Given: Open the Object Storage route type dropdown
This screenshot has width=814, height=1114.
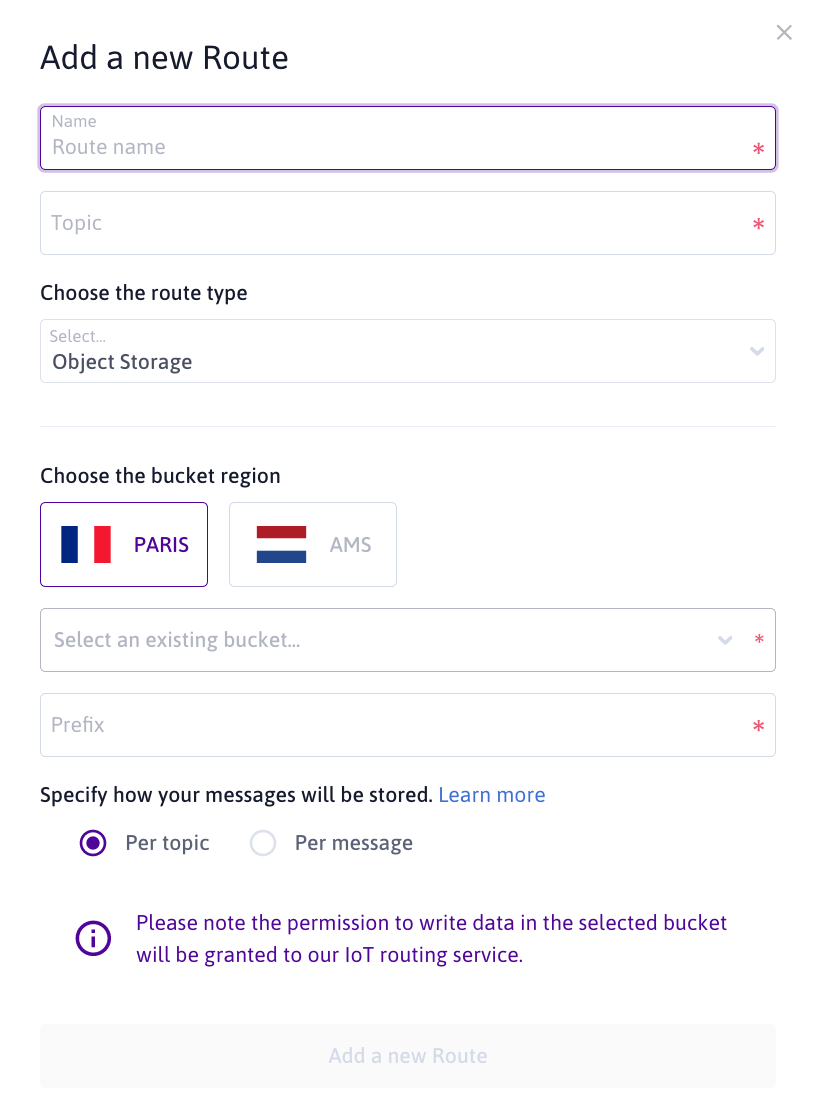Looking at the screenshot, I should point(400,351).
